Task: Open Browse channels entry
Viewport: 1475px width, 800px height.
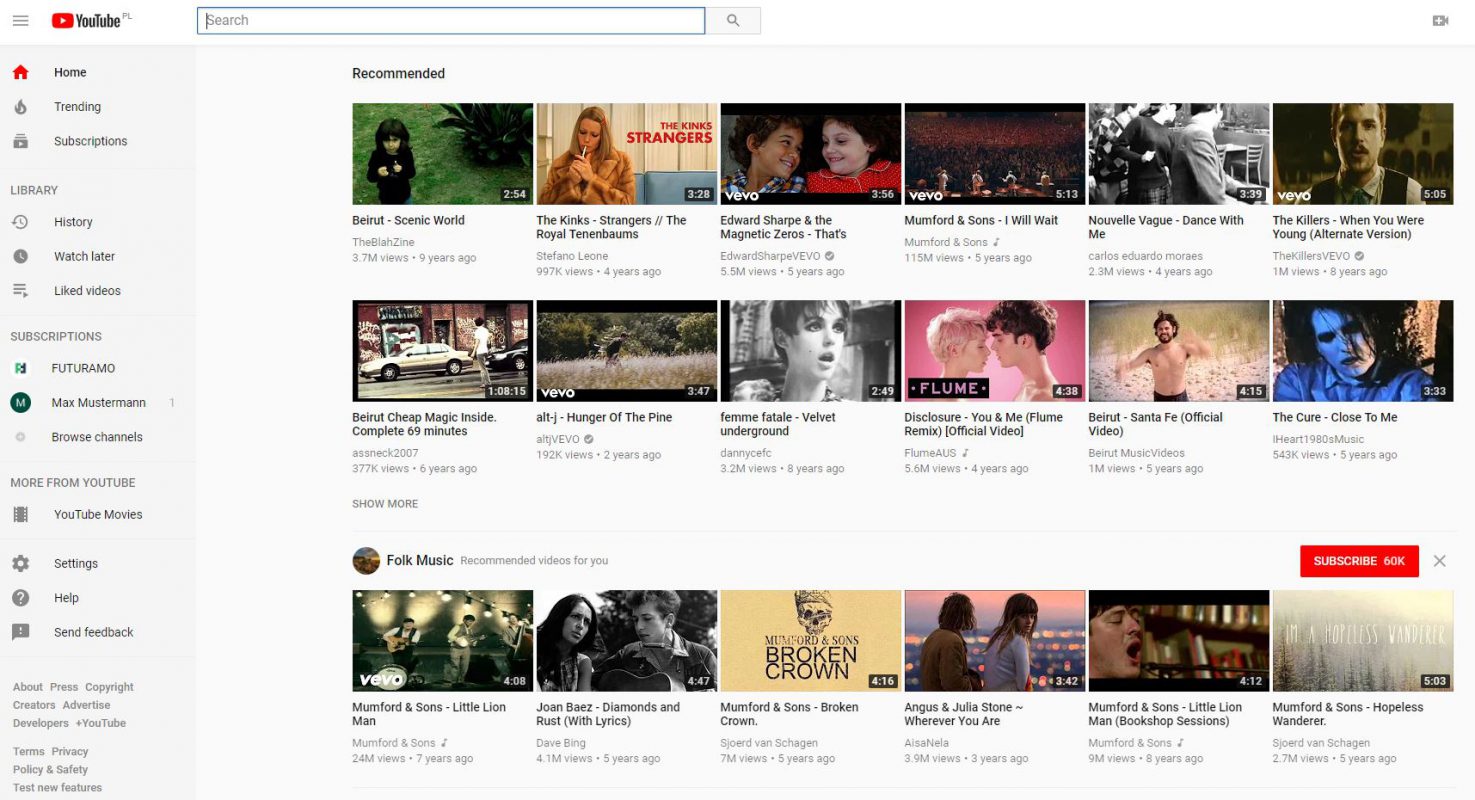Action: (x=98, y=437)
